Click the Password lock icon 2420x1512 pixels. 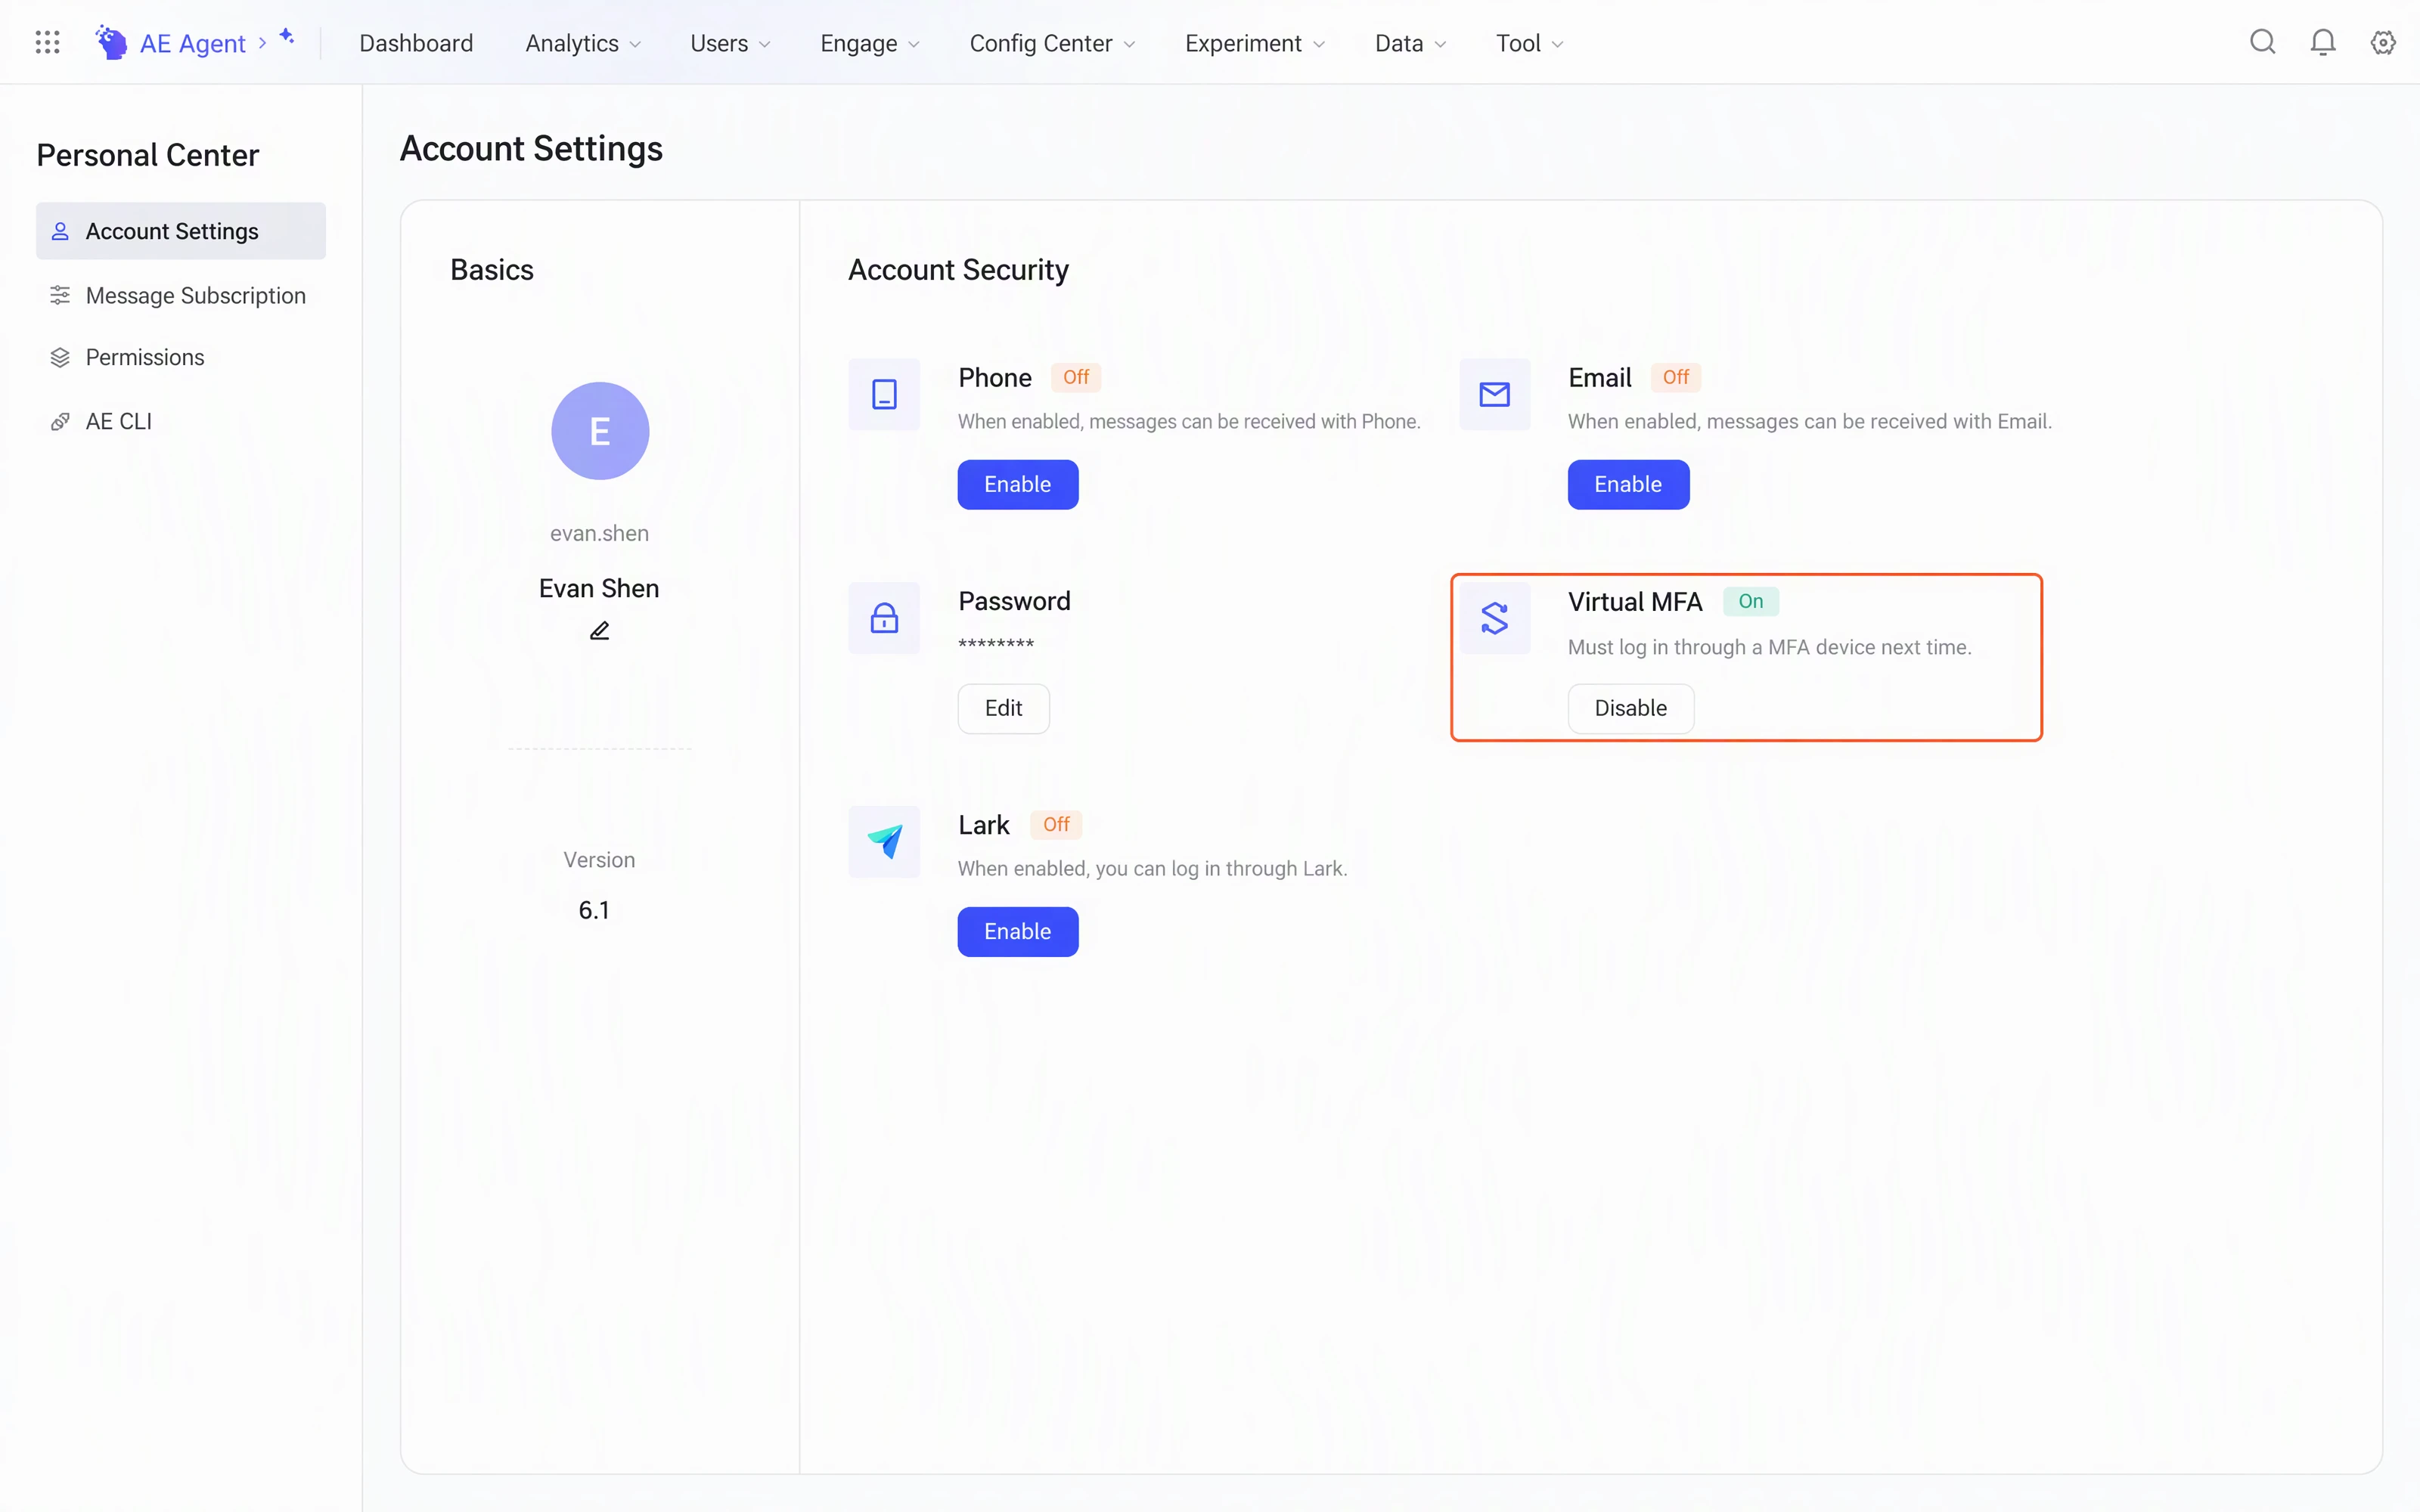tap(884, 618)
